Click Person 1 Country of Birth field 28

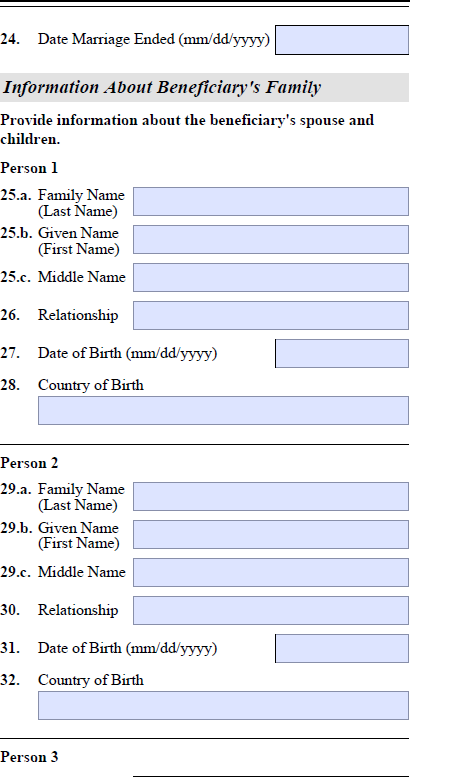(x=224, y=410)
